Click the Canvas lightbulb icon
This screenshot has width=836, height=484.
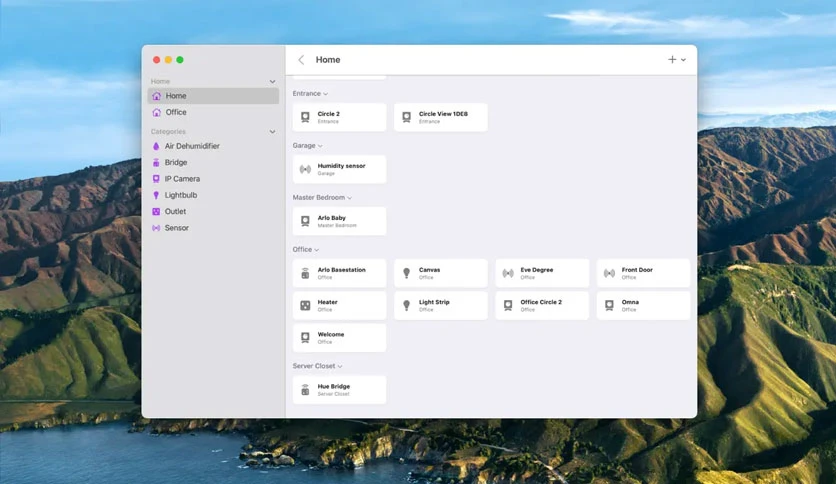point(406,273)
